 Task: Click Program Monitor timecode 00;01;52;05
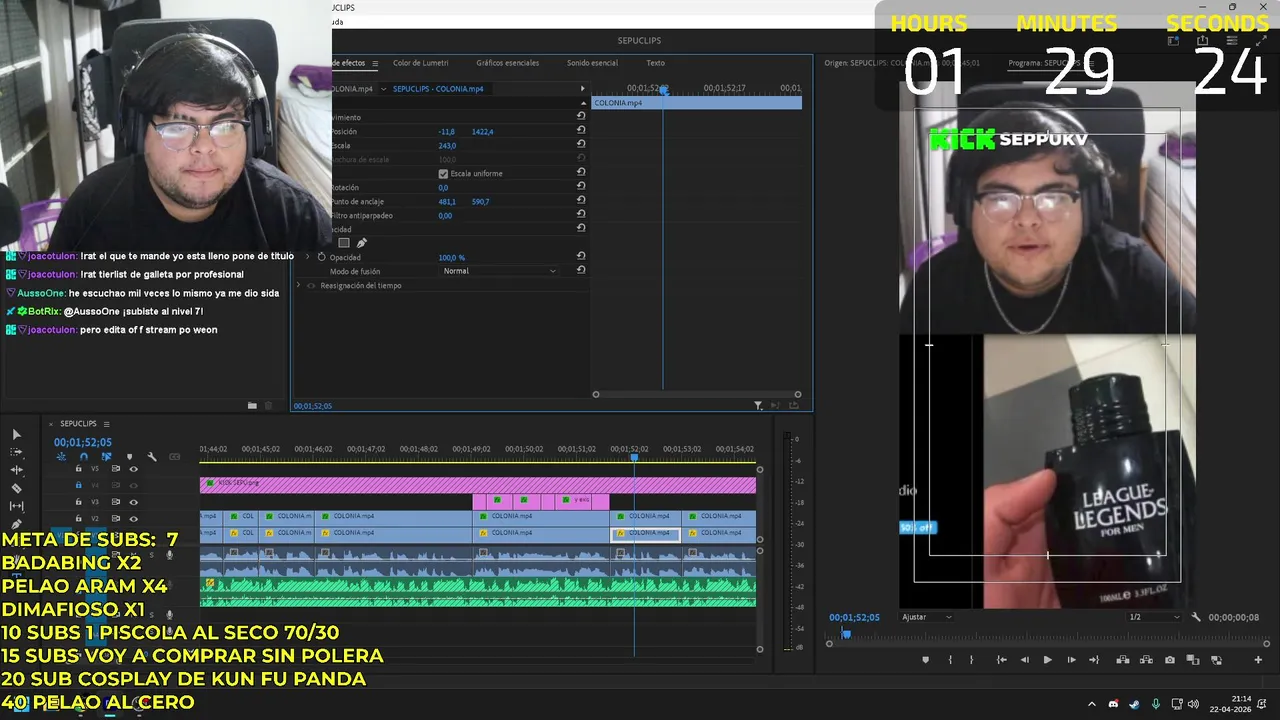(x=854, y=617)
